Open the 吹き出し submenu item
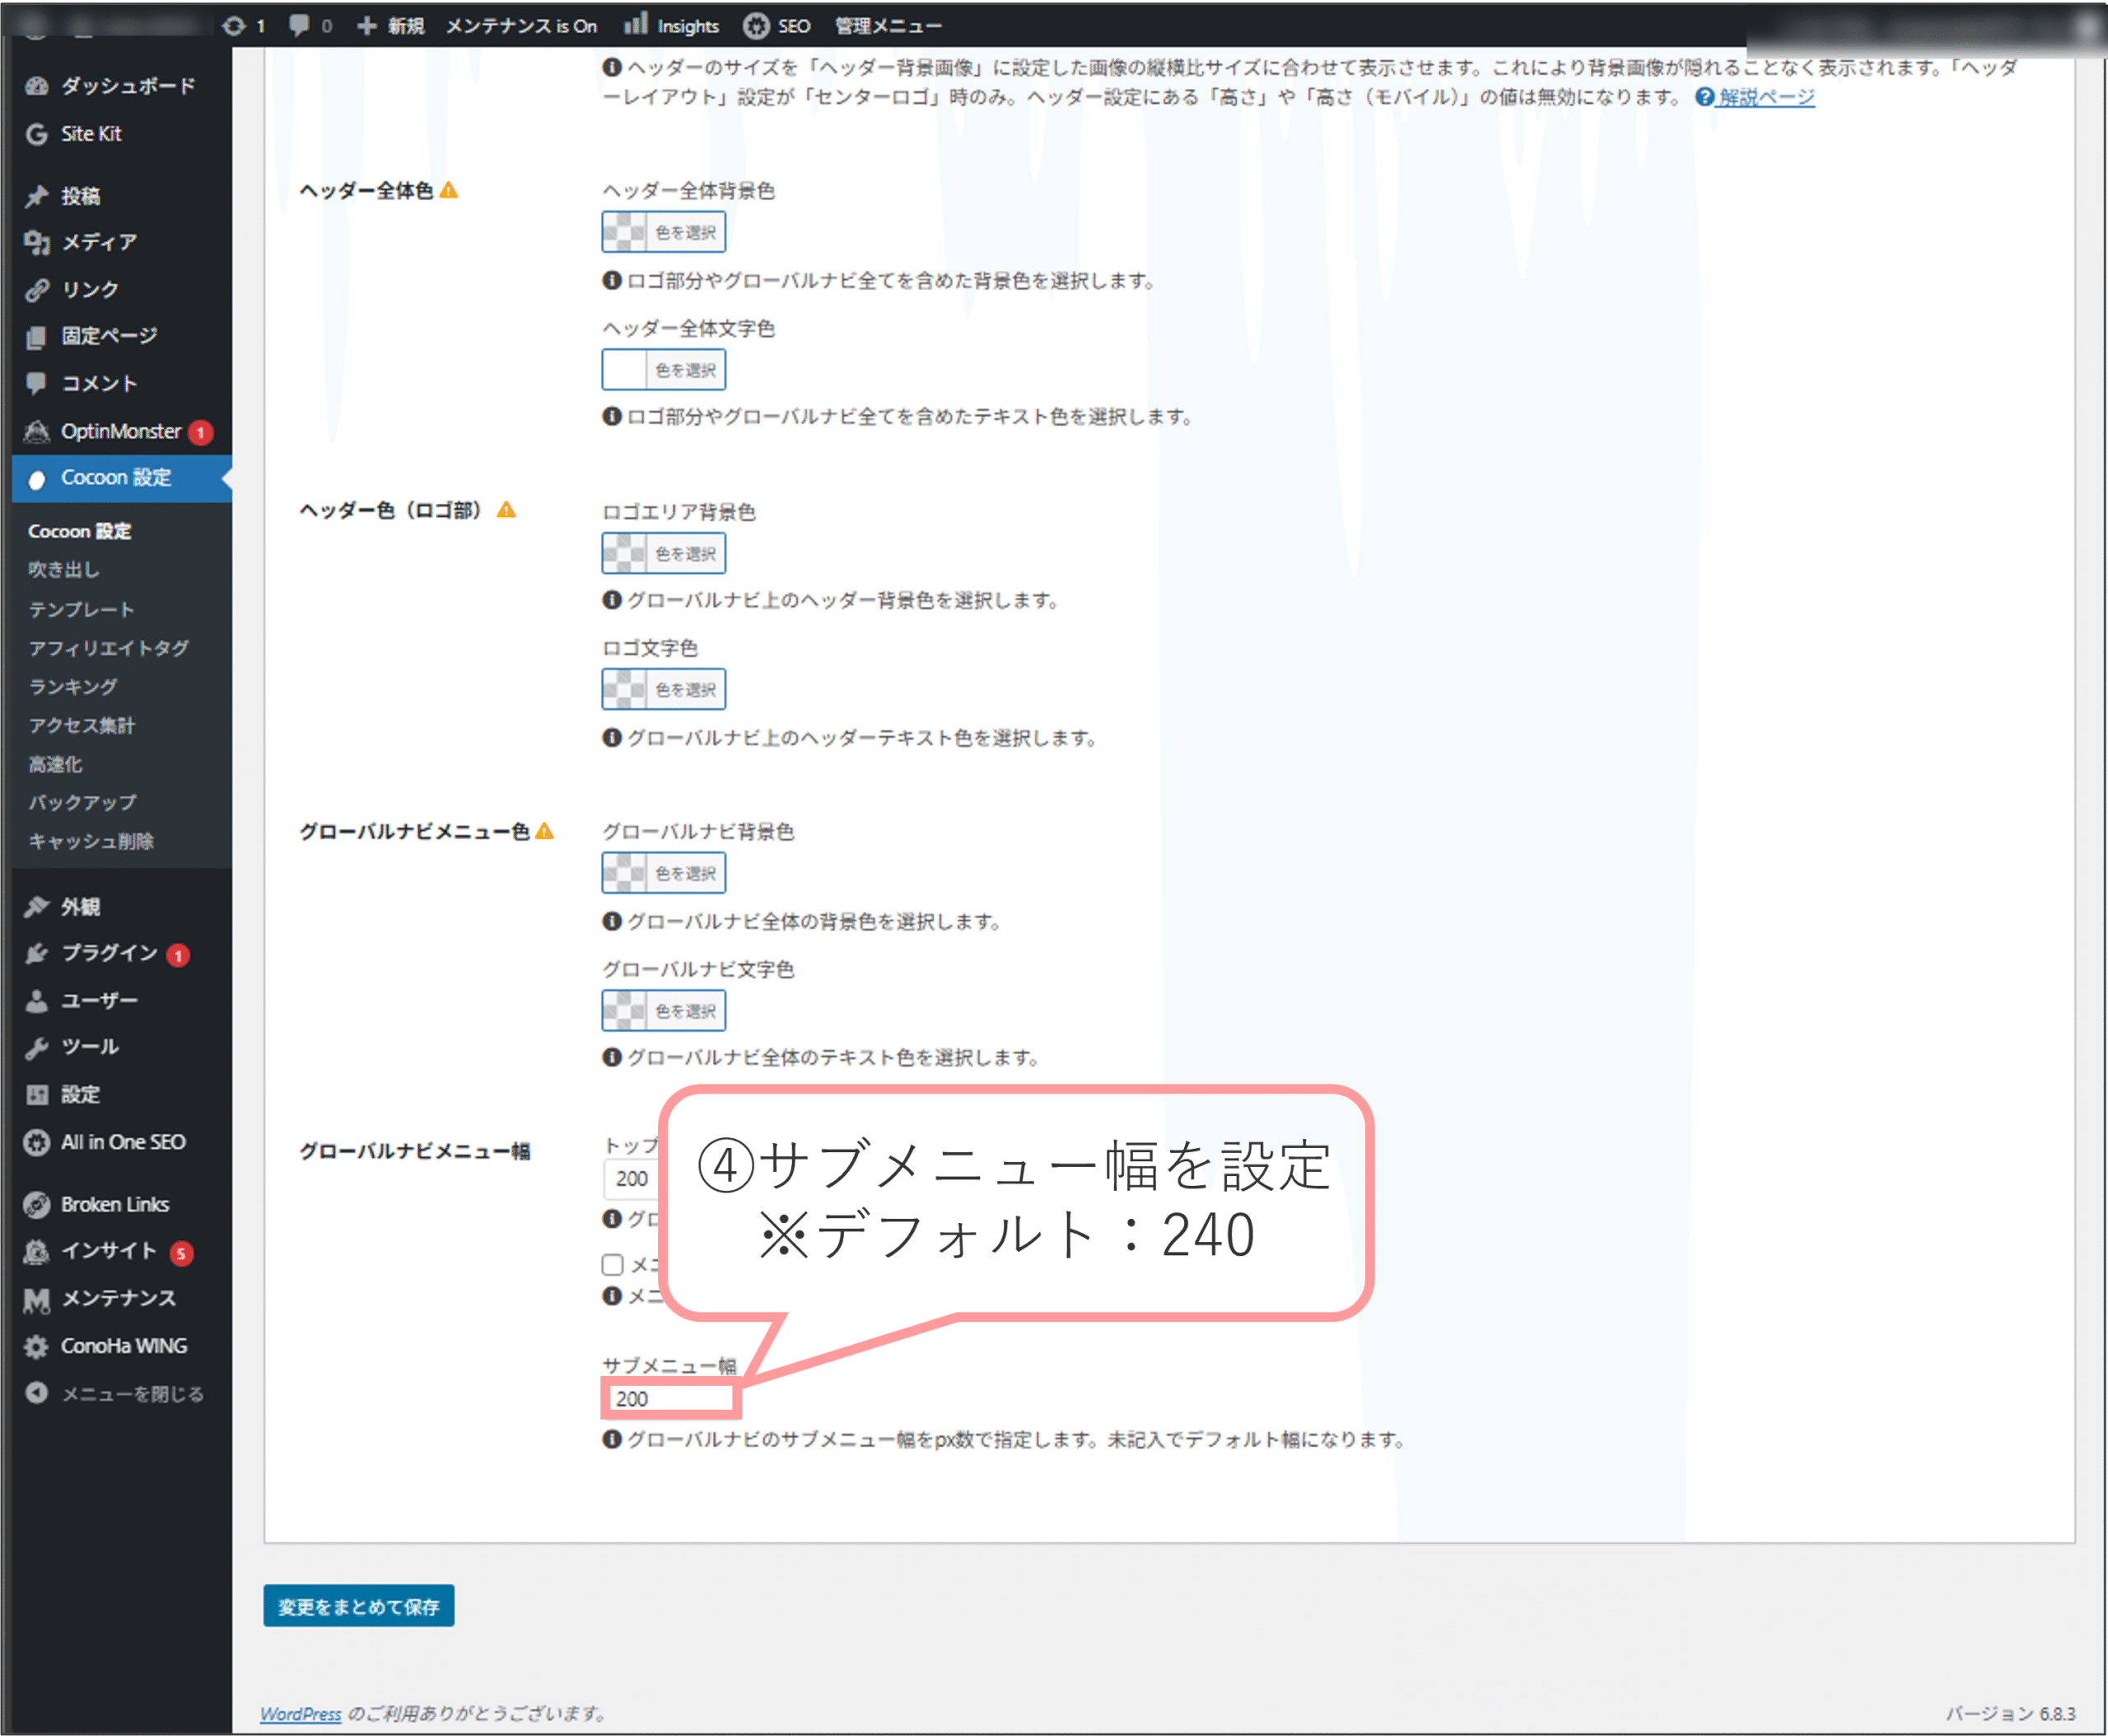This screenshot has width=2108, height=1736. [x=64, y=569]
